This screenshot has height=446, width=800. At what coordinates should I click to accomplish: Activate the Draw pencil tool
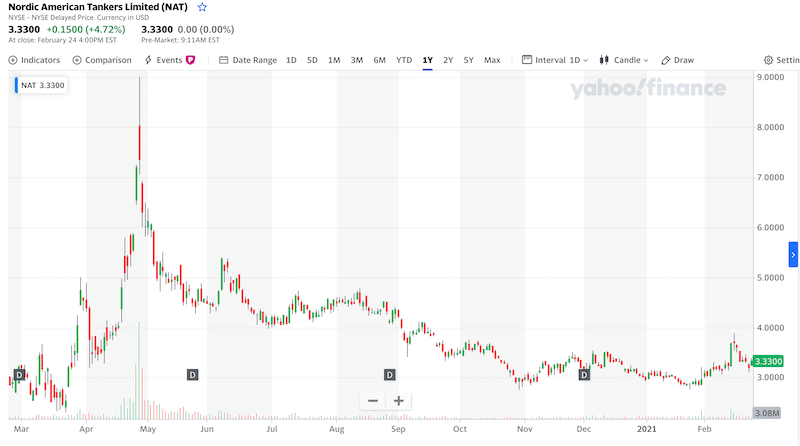pyautogui.click(x=678, y=60)
